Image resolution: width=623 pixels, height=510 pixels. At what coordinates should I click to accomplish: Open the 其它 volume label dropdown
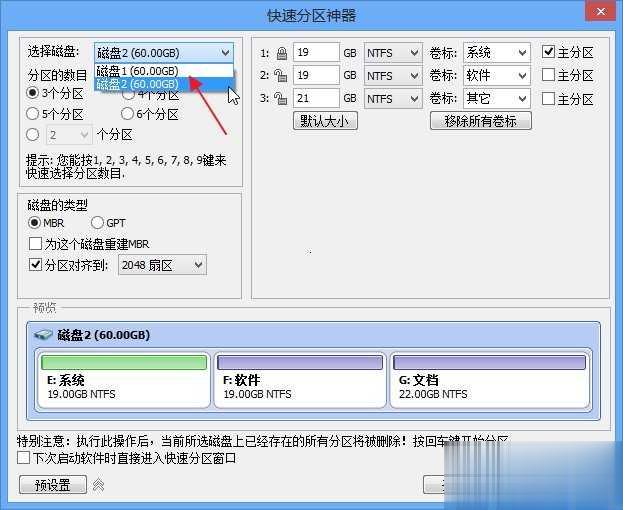point(497,99)
